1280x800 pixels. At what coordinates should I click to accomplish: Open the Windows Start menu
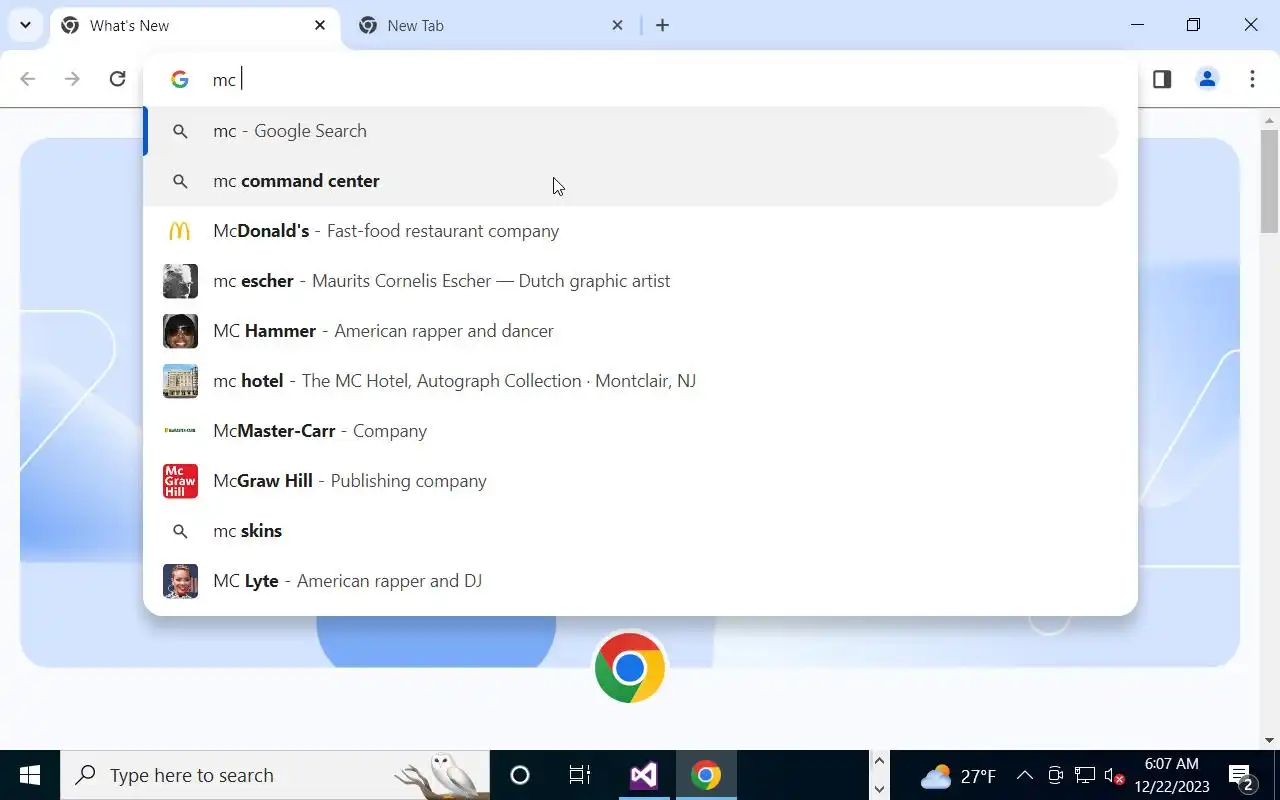[30, 775]
